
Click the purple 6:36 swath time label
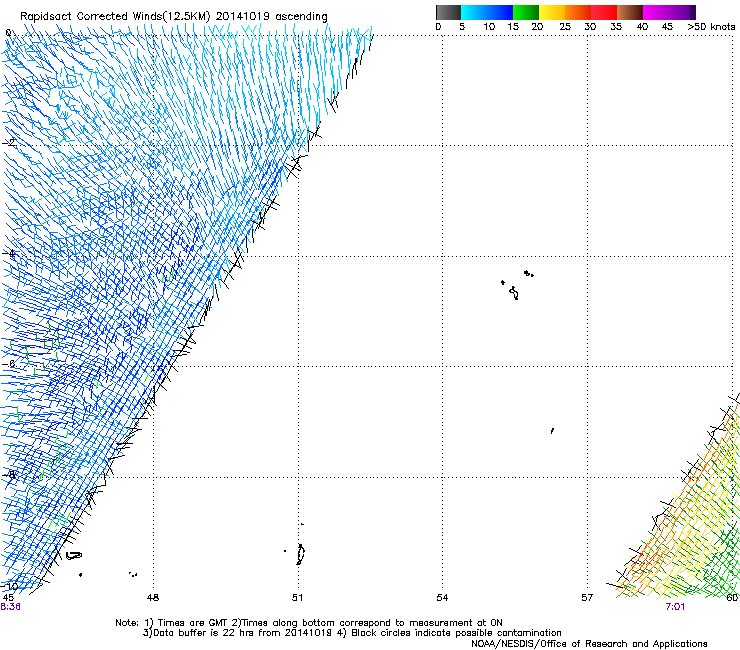pos(10,607)
